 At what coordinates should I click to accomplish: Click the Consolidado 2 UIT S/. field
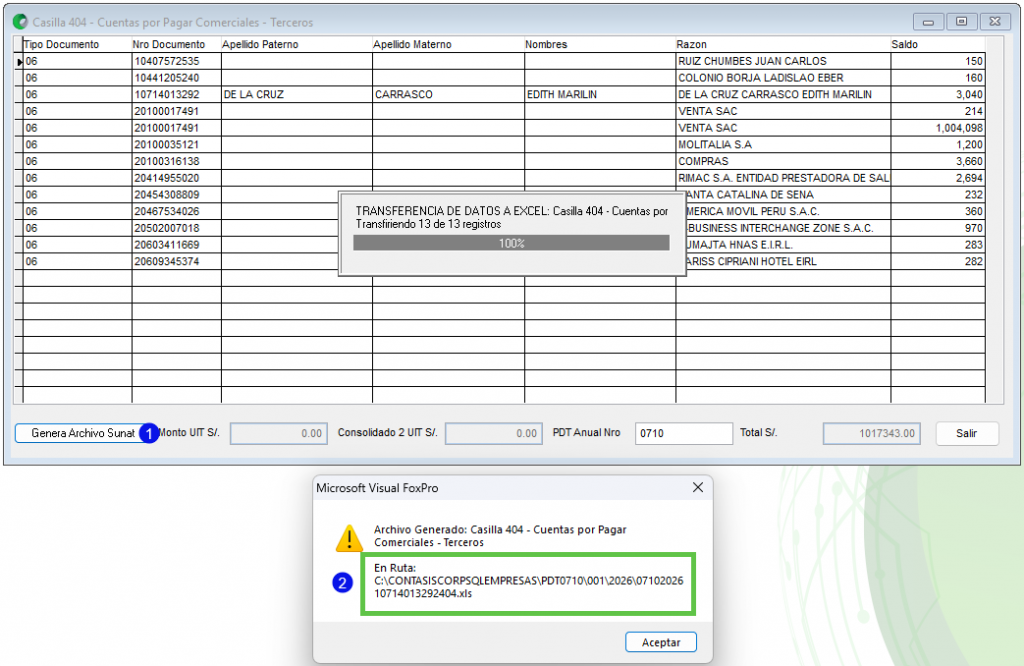(494, 434)
